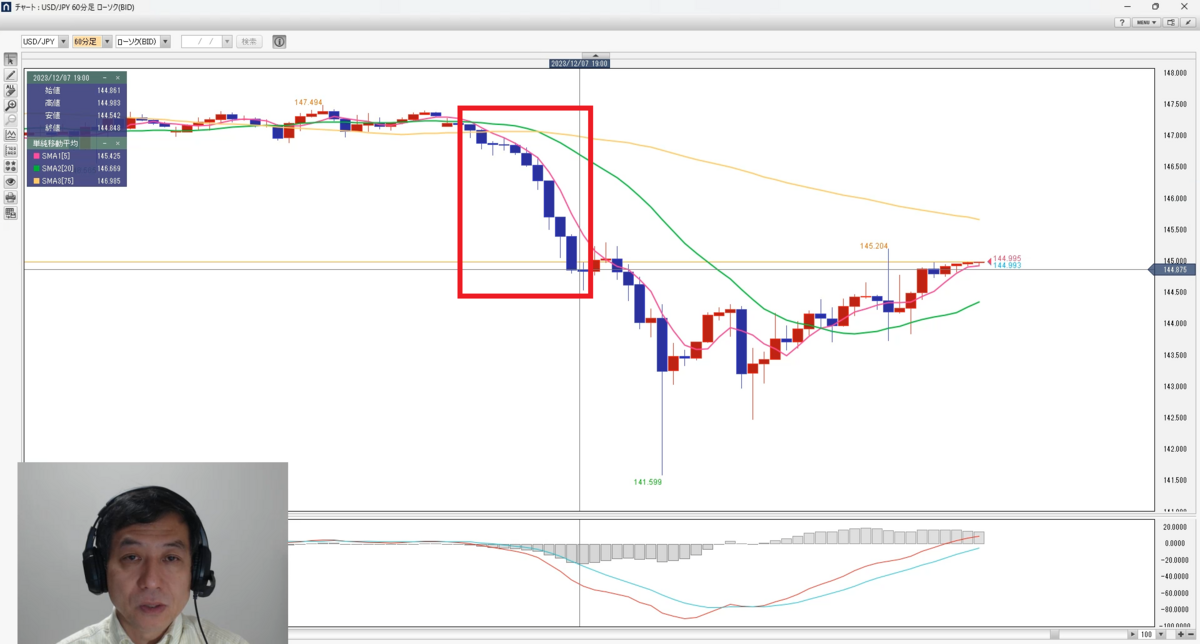This screenshot has width=1200, height=644.
Task: Click the 終値 144.848 row
Action: pos(76,128)
